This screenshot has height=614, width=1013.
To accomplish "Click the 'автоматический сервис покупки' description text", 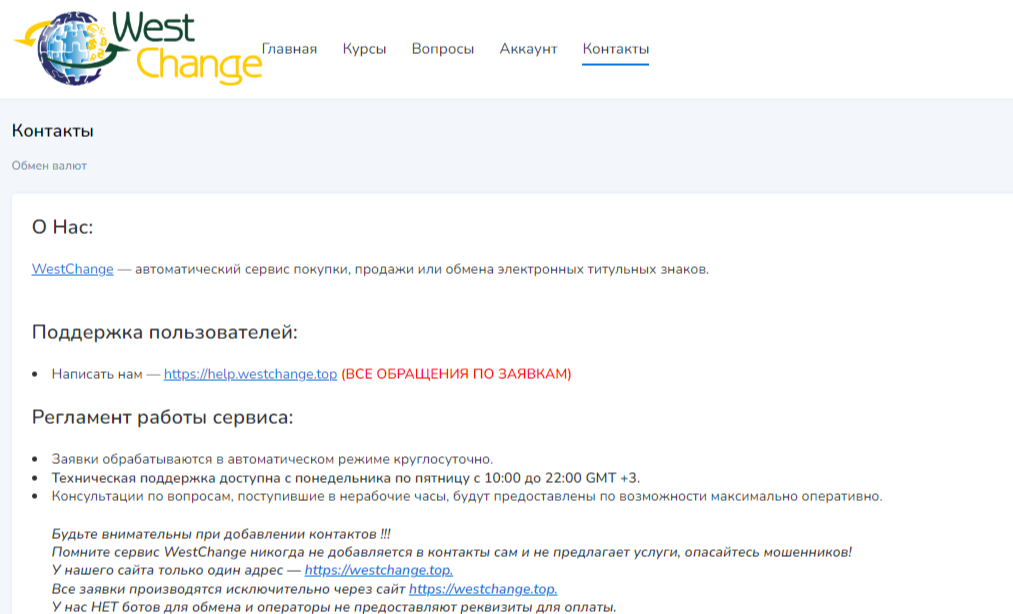I will [422, 269].
